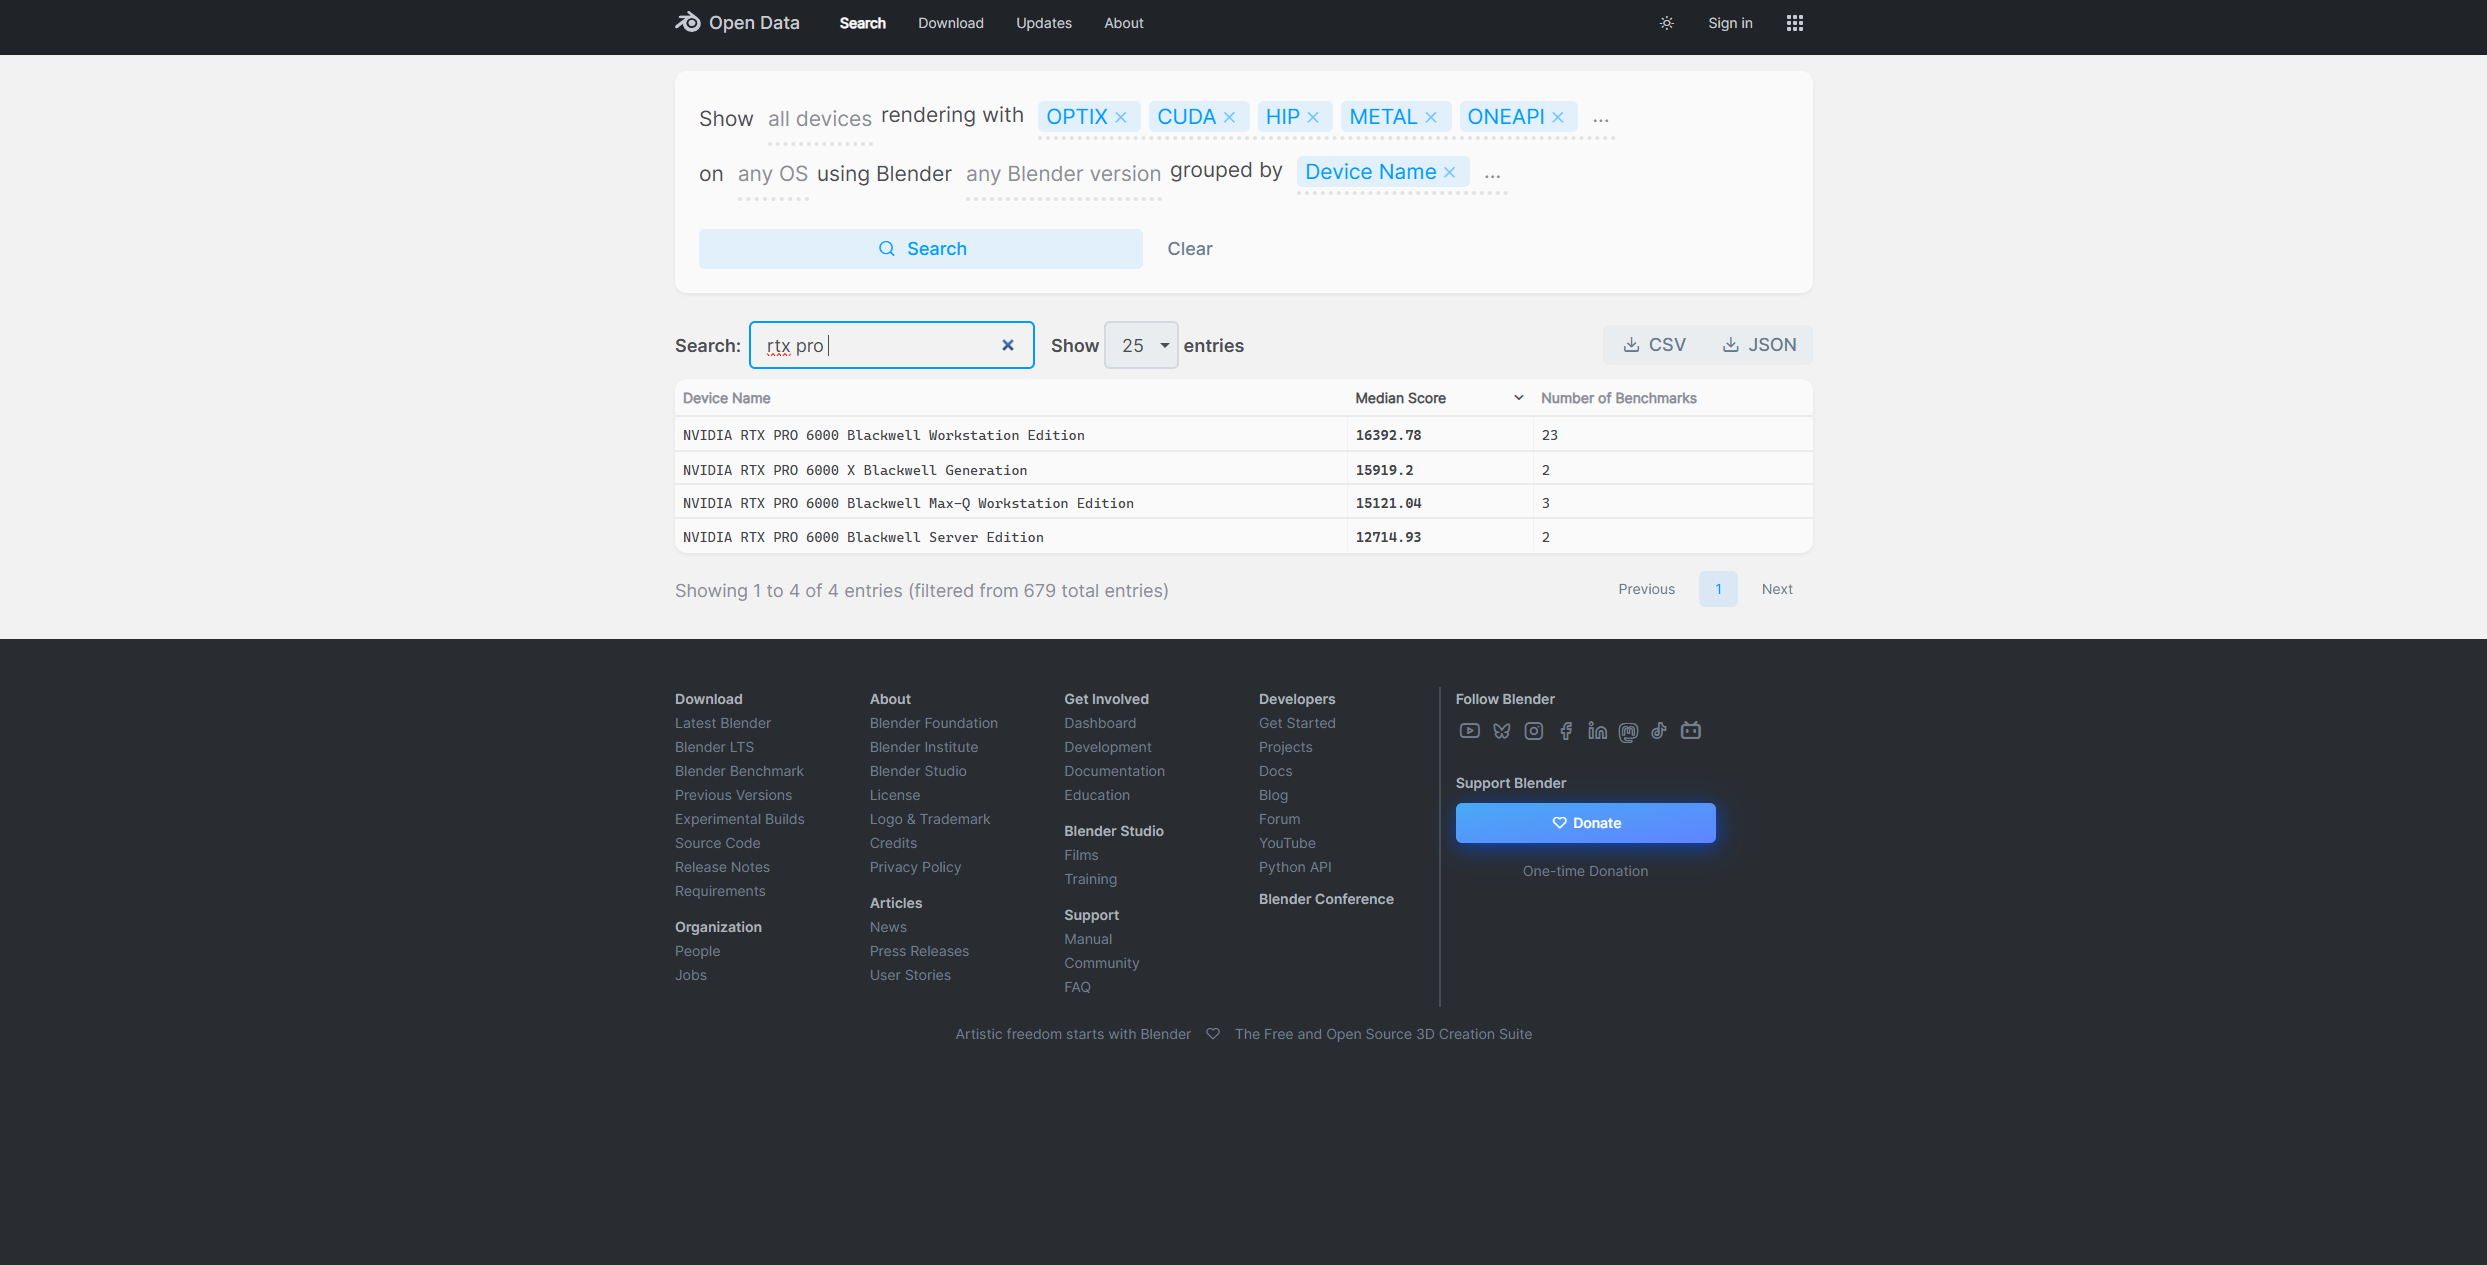Clear the rtx pro search text
This screenshot has height=1265, width=2487.
(x=1008, y=345)
